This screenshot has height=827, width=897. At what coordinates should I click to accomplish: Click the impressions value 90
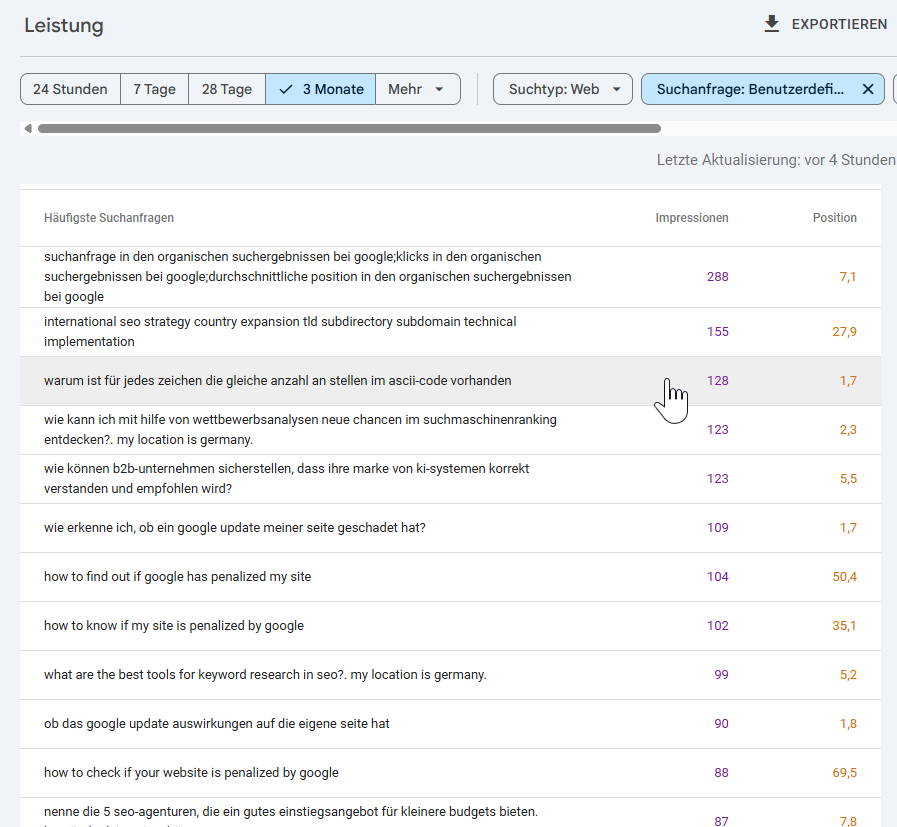click(x=721, y=723)
